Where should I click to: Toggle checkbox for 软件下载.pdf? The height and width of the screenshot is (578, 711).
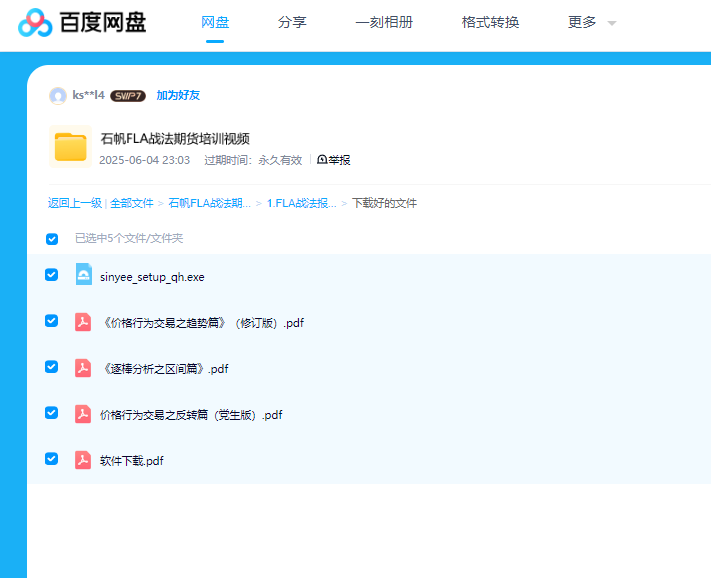[52, 459]
